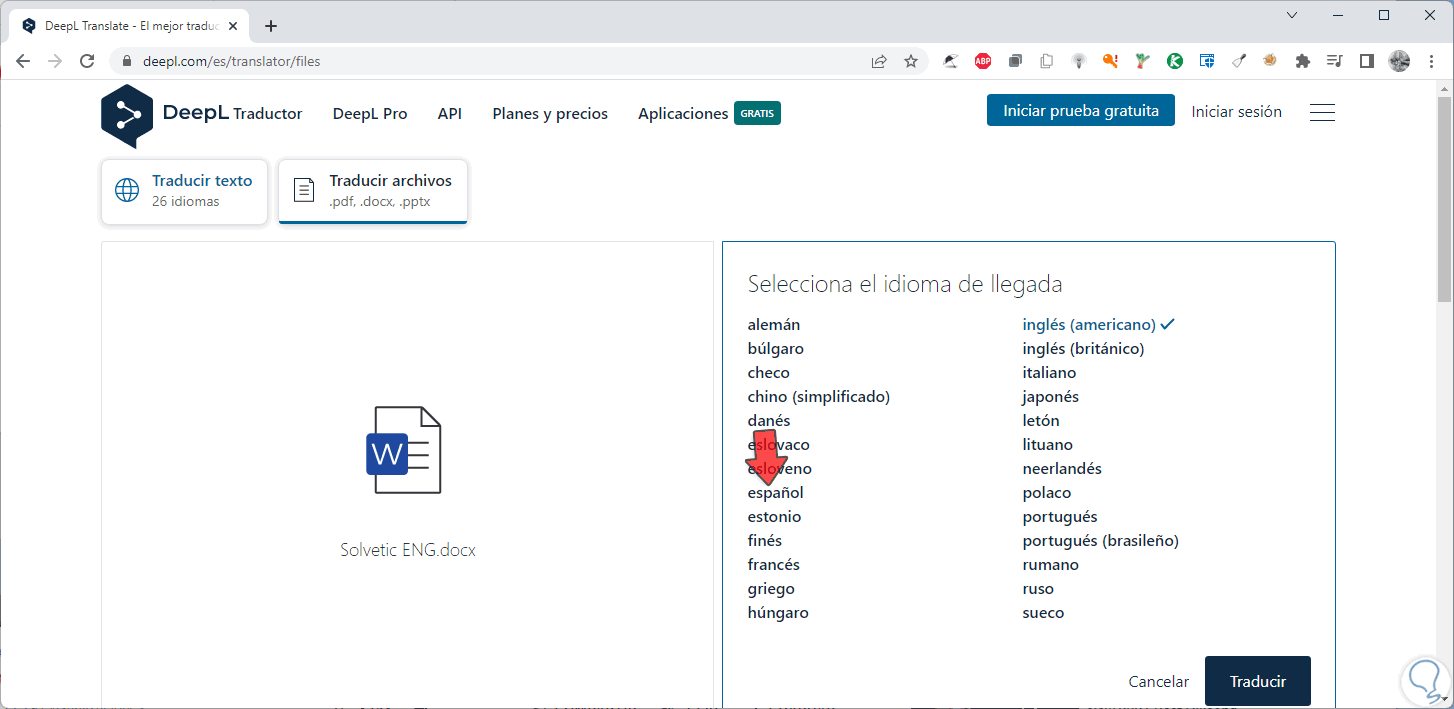Screen dimensions: 1454x709
Task: Click the Traducir button
Action: click(x=1258, y=681)
